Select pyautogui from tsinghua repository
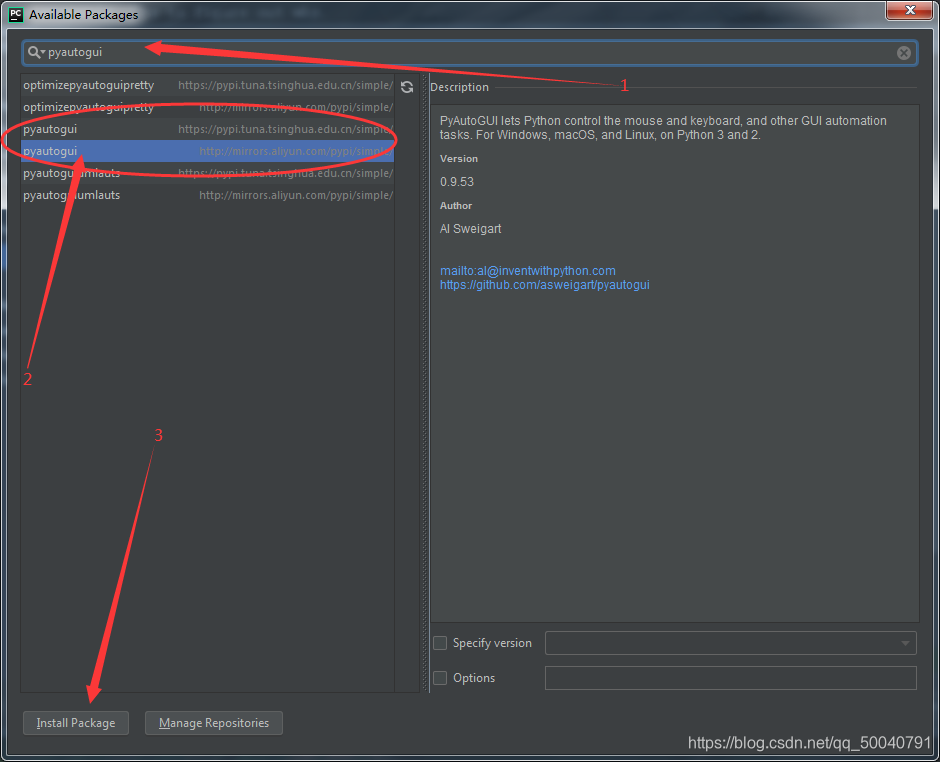The height and width of the screenshot is (762, 940). coord(207,129)
